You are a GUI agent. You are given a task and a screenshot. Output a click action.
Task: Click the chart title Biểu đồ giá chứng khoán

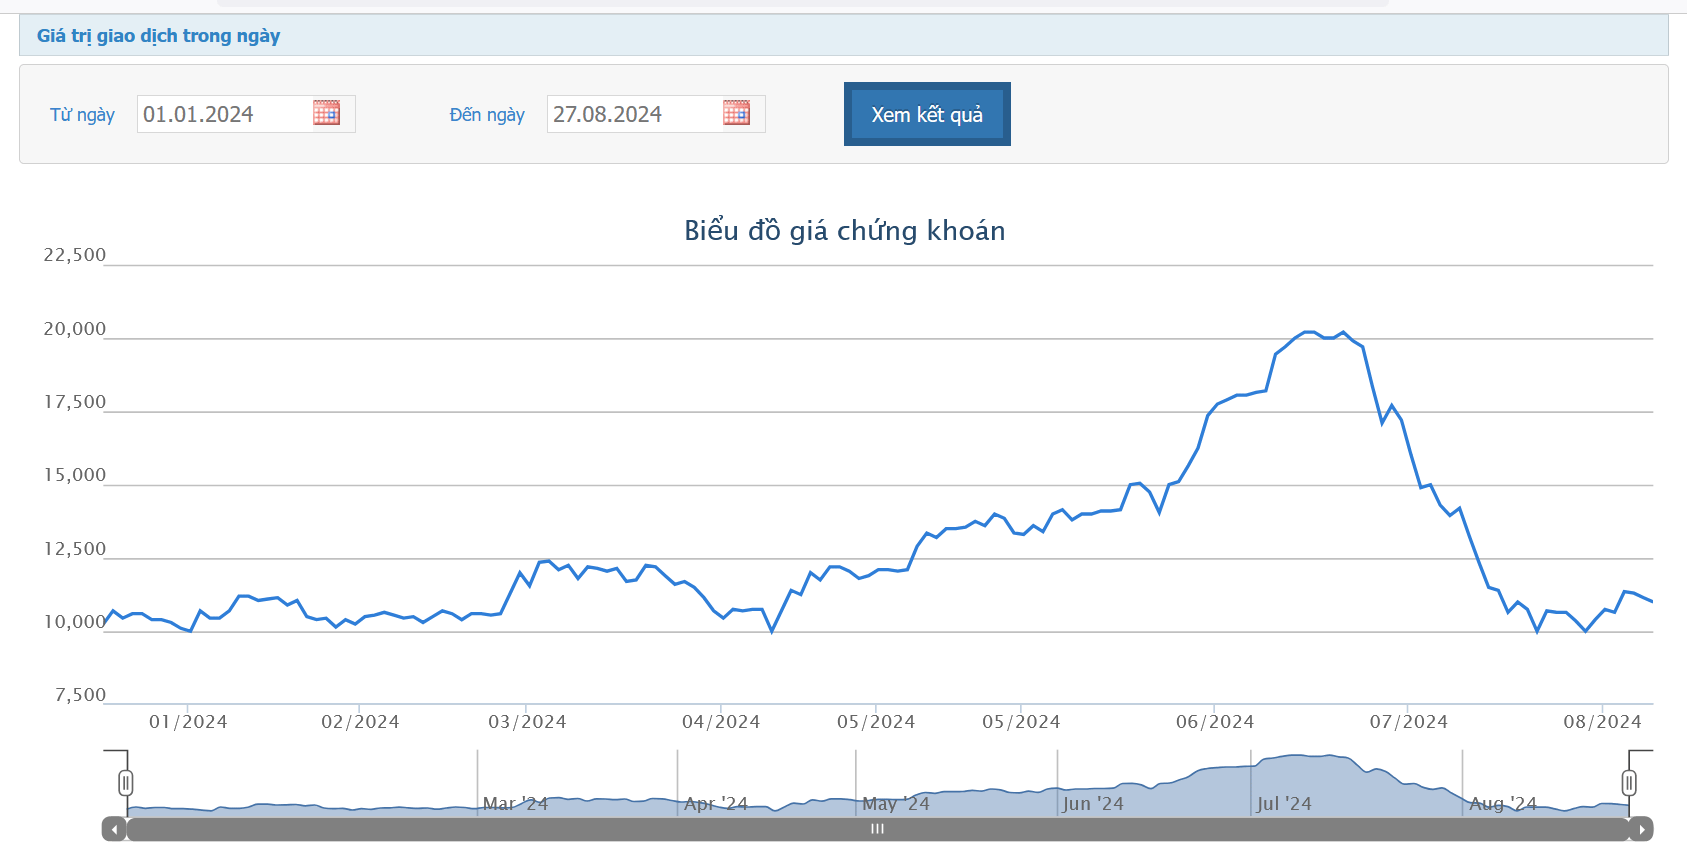coord(844,231)
